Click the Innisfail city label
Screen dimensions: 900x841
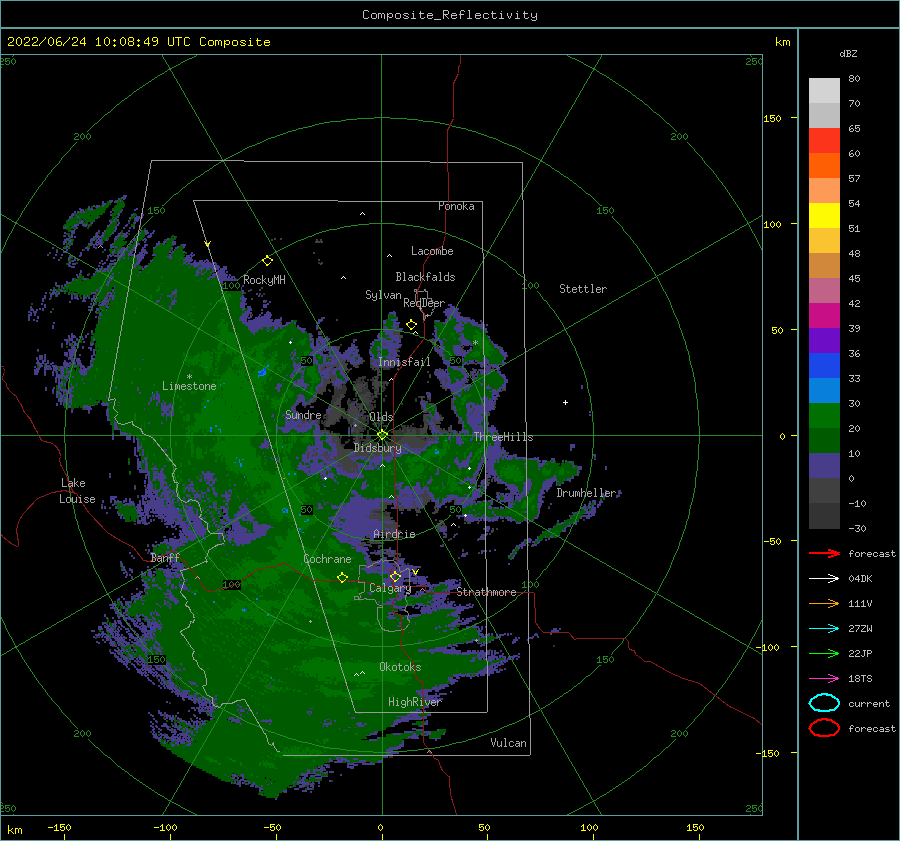point(404,362)
